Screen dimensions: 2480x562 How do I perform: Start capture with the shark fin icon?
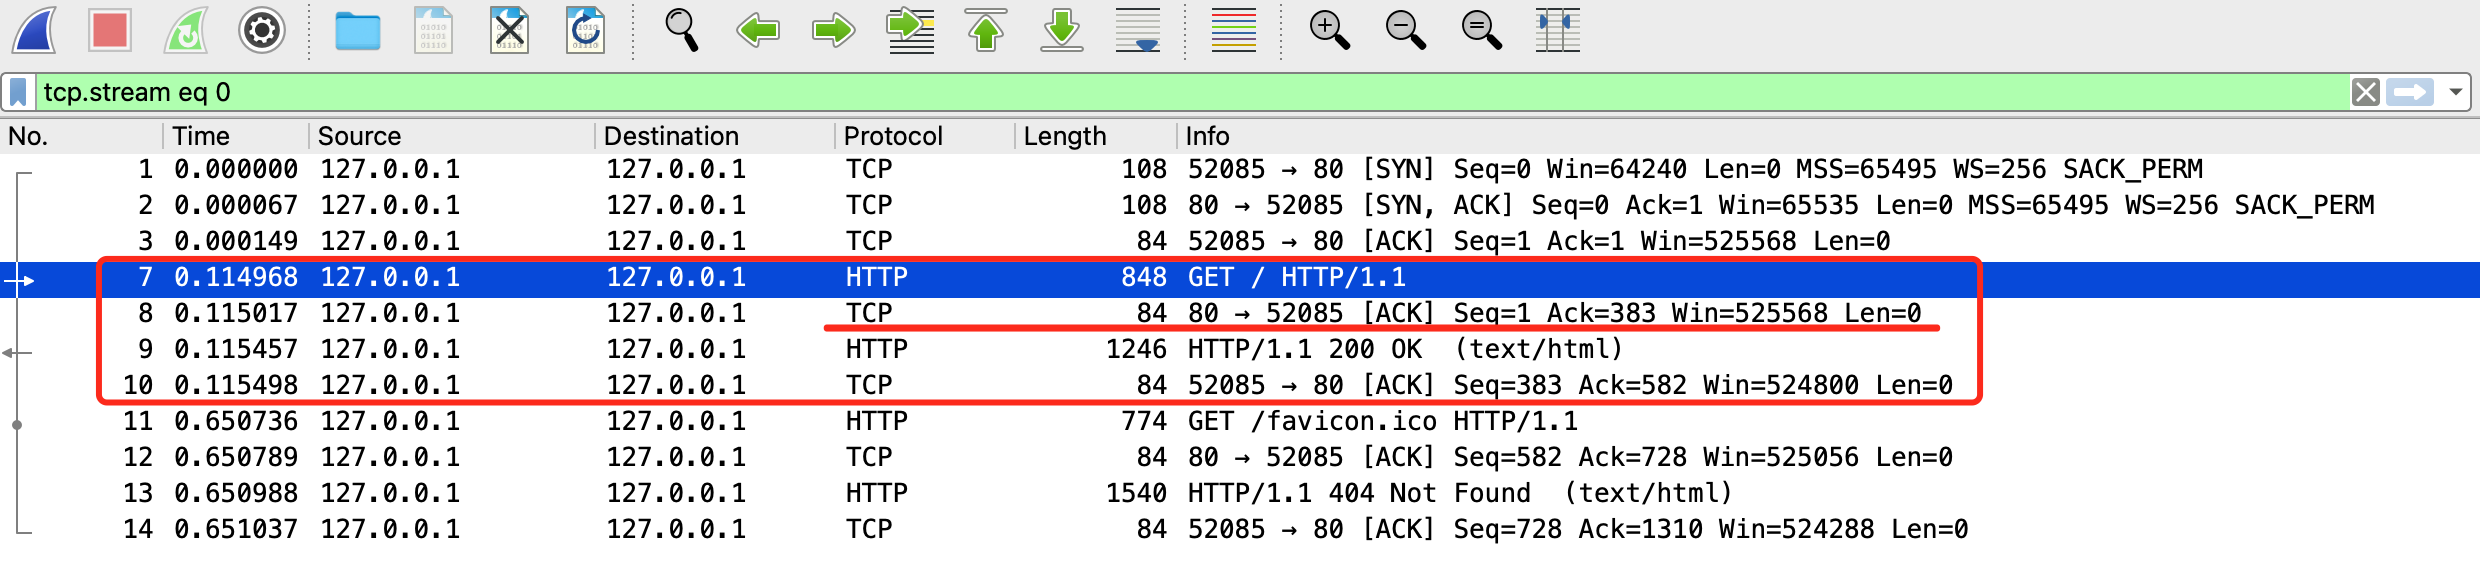(35, 30)
